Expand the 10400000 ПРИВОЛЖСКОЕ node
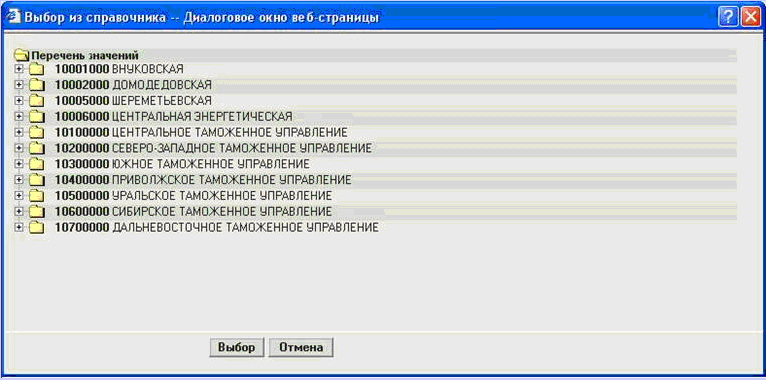The height and width of the screenshot is (380, 766). pyautogui.click(x=19, y=180)
